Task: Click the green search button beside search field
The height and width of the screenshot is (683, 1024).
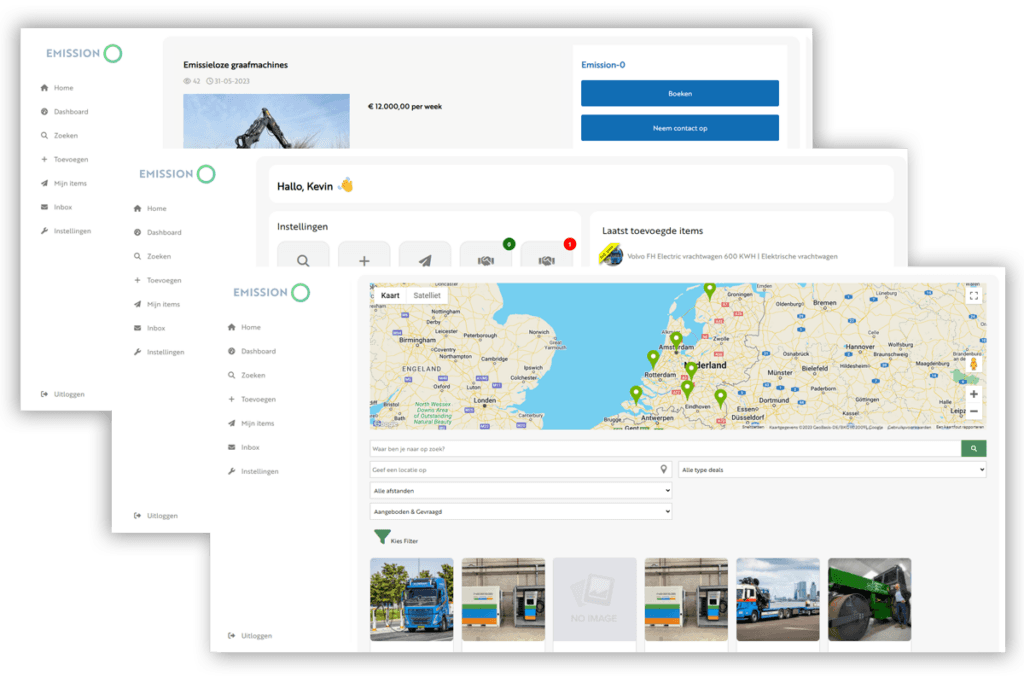Action: coord(973,449)
